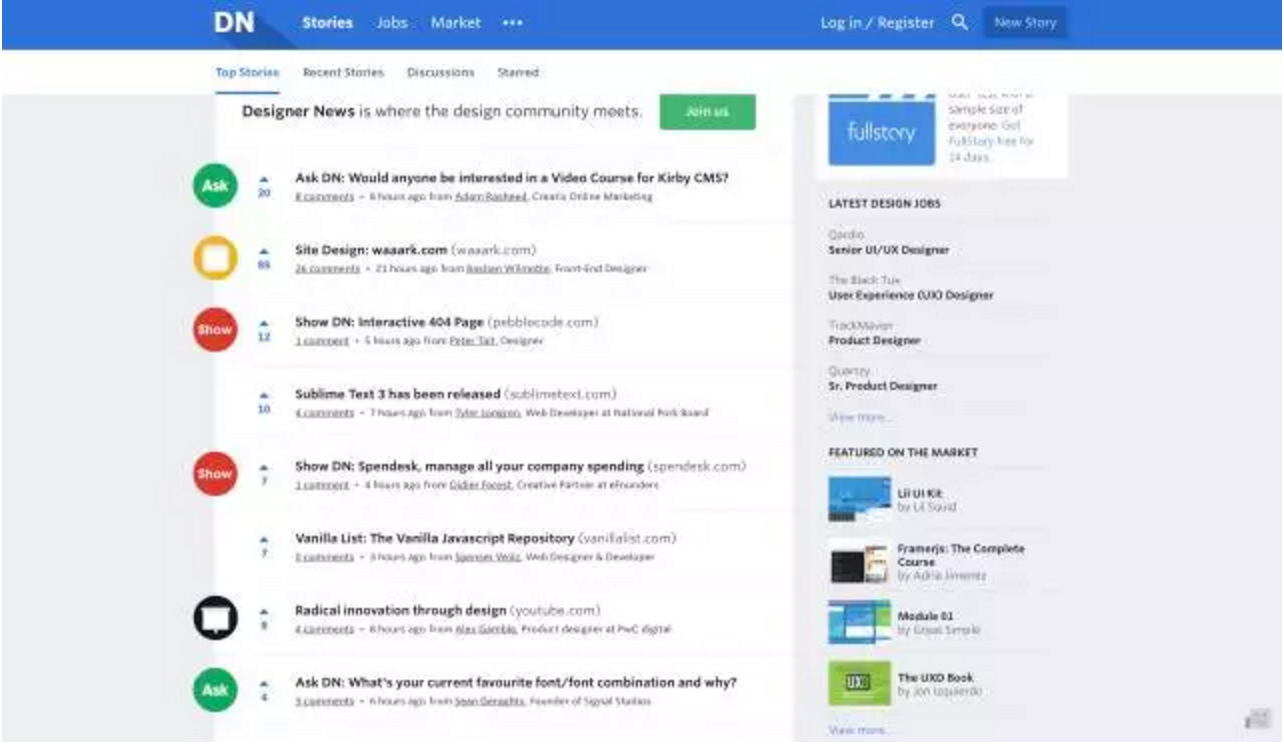View comments on the Kirby CMS story
1284x746 pixels.
coord(324,197)
